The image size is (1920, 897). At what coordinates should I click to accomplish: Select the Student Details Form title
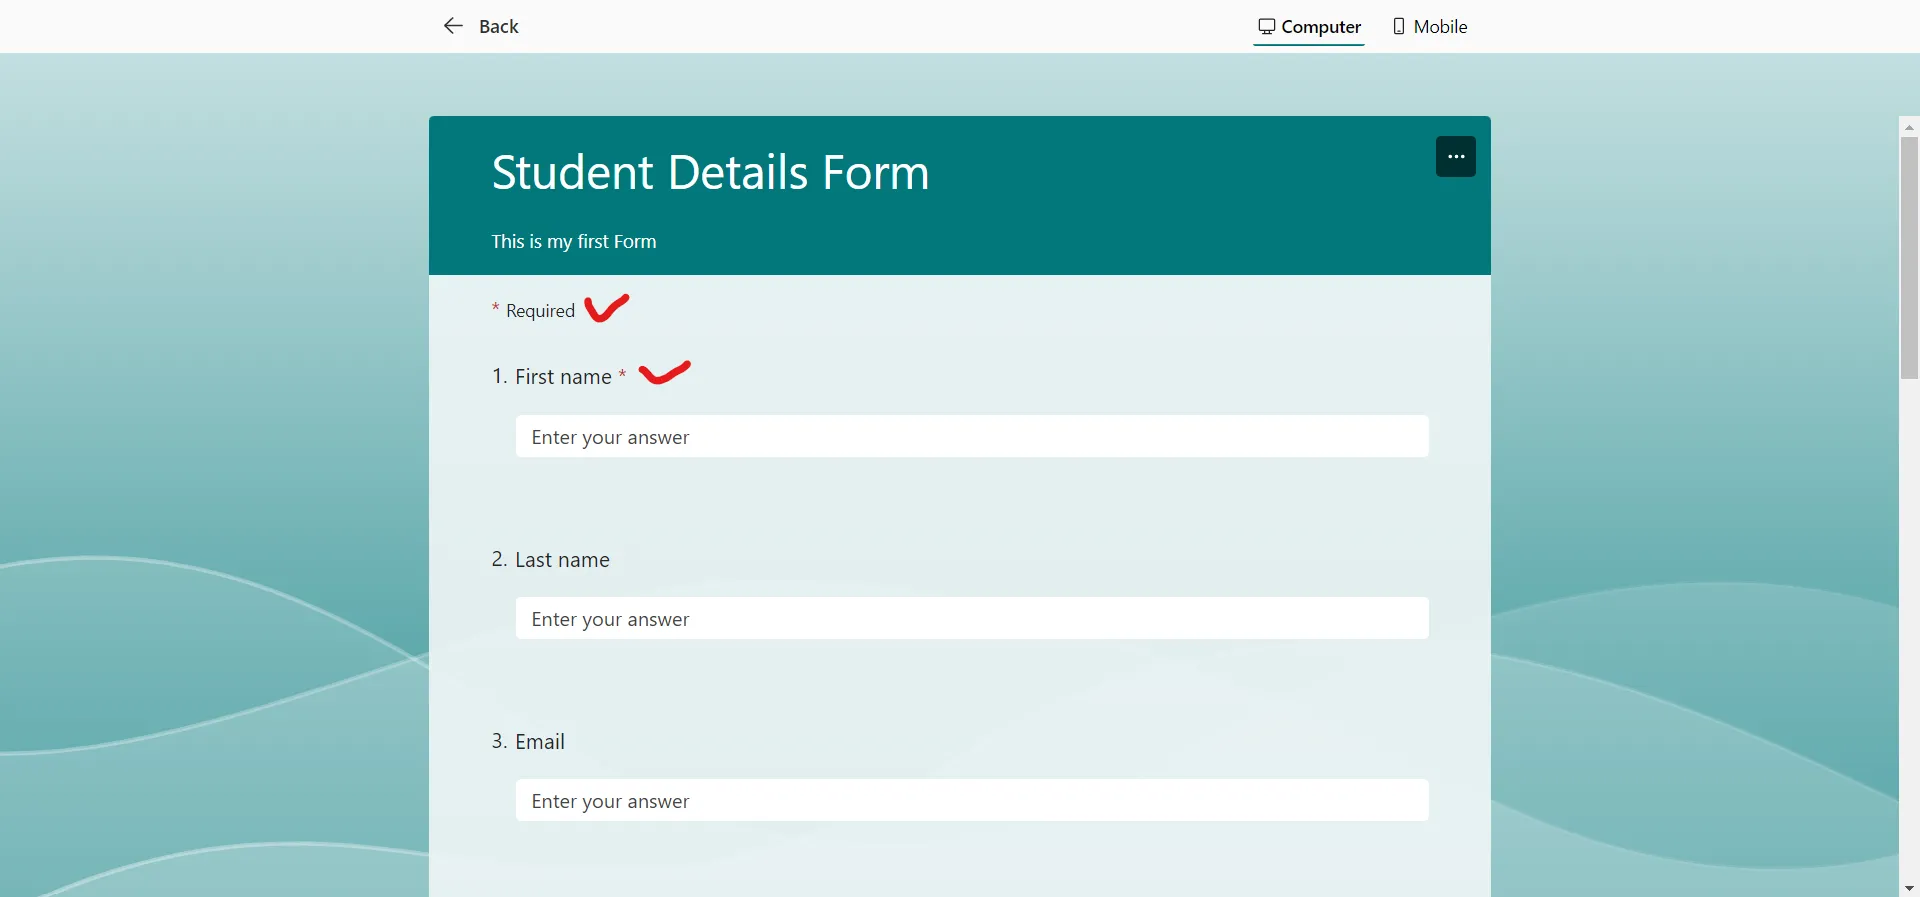click(709, 172)
